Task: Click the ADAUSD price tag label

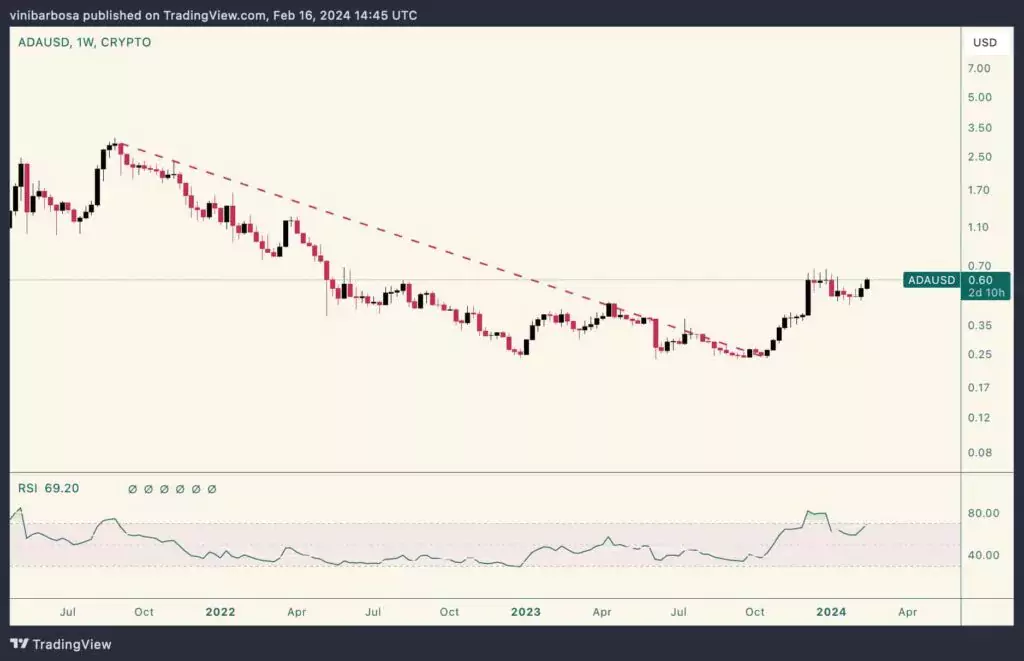Action: click(931, 280)
